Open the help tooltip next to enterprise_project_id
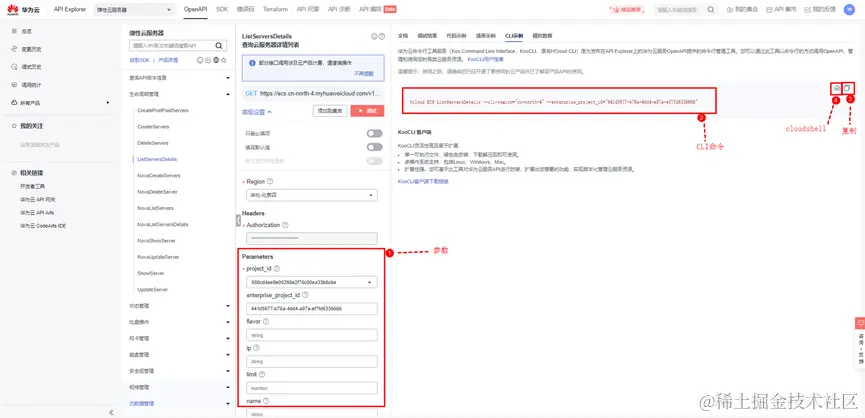The height and width of the screenshot is (418, 865). pyautogui.click(x=306, y=295)
